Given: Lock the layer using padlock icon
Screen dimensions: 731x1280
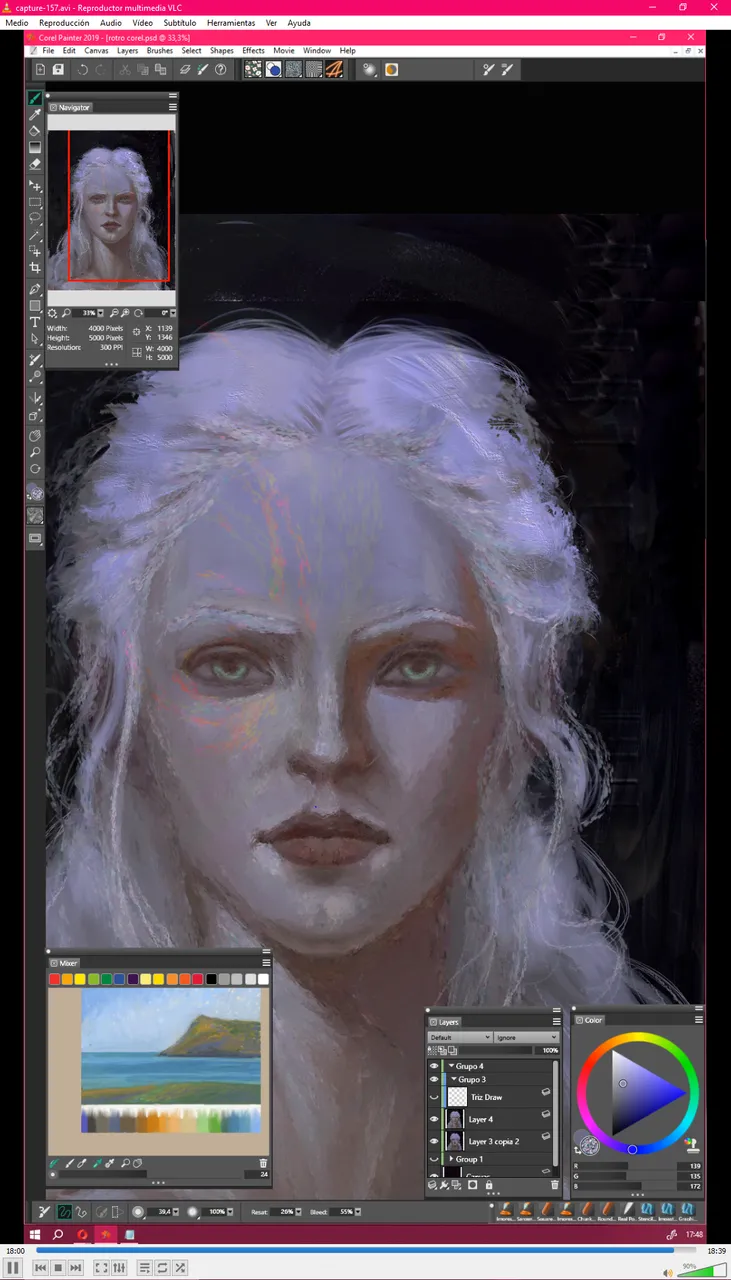Looking at the screenshot, I should [x=489, y=1185].
